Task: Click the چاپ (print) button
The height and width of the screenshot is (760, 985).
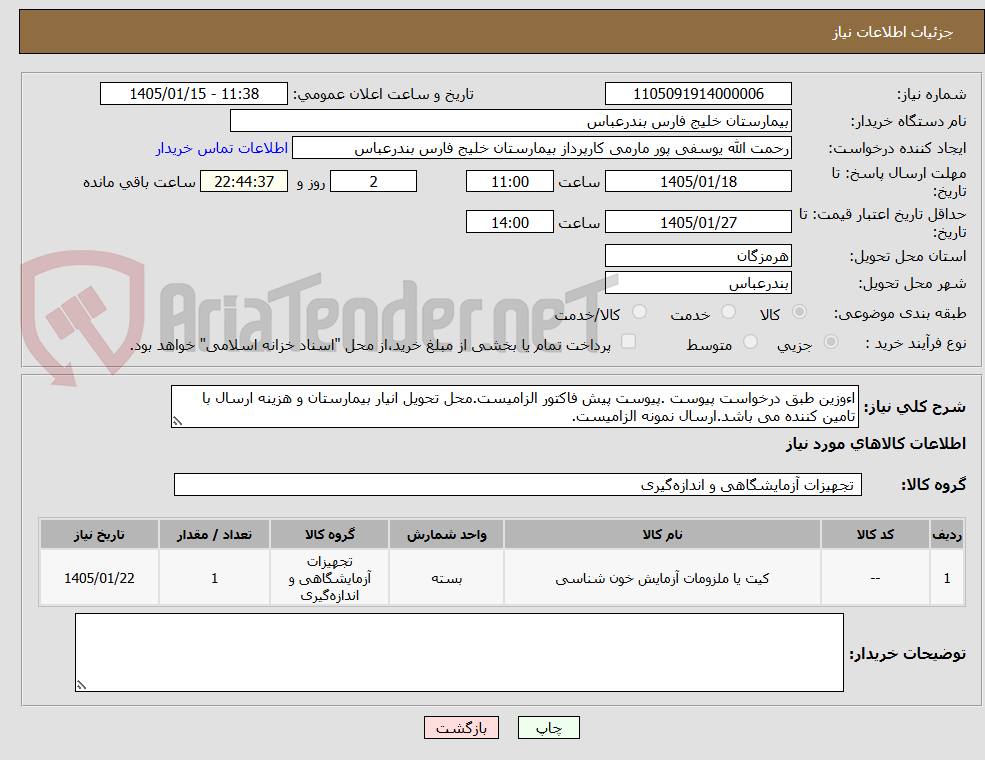Action: pos(548,727)
